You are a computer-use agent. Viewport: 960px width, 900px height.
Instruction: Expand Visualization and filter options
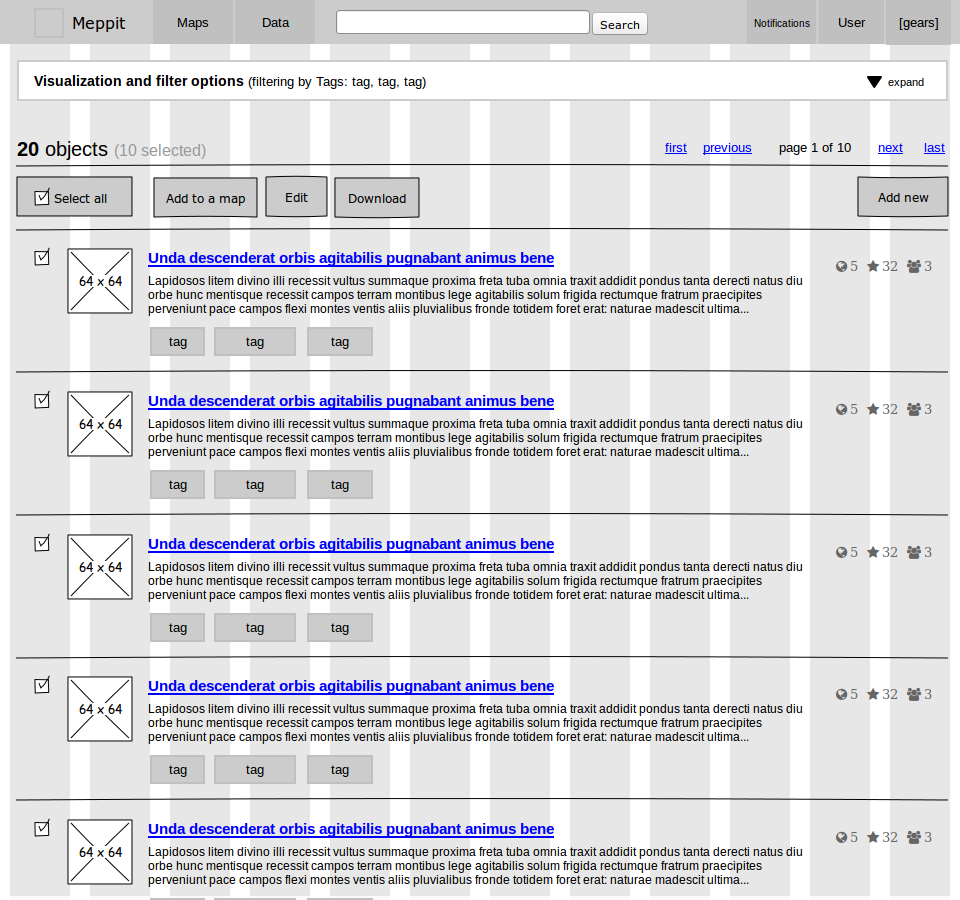click(895, 82)
